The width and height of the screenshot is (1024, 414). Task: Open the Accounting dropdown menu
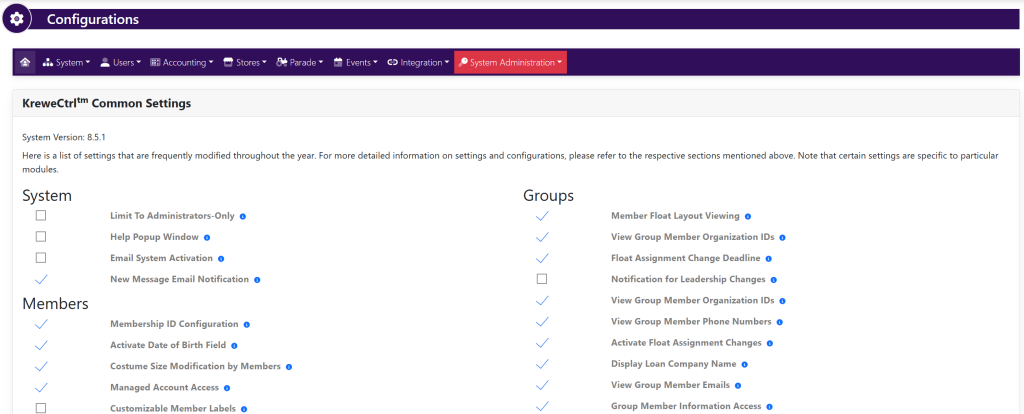181,62
